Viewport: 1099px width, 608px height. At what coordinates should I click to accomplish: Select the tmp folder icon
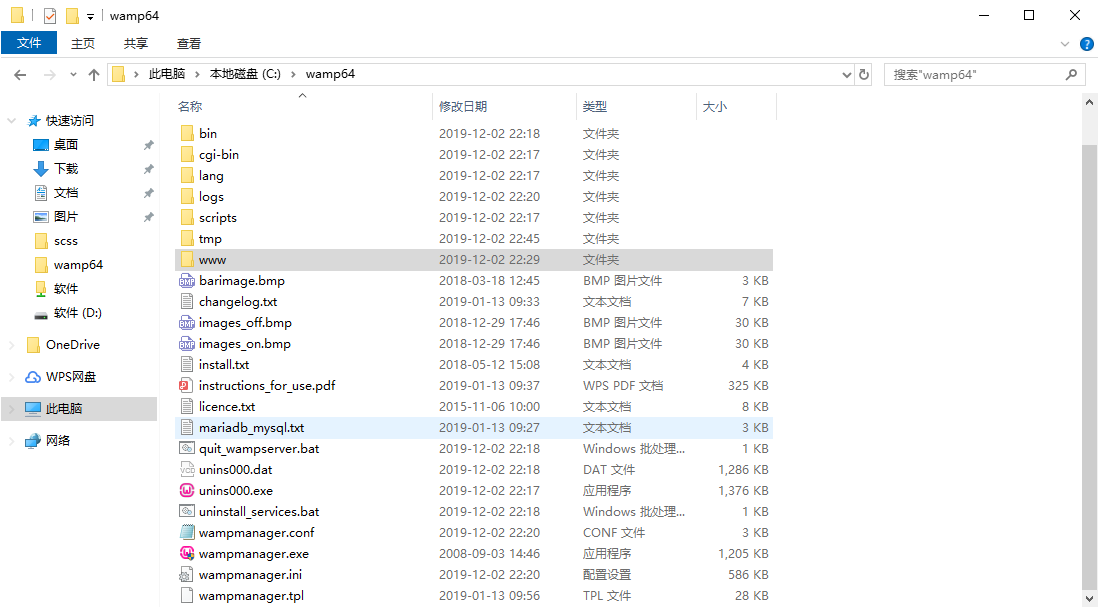(x=186, y=238)
